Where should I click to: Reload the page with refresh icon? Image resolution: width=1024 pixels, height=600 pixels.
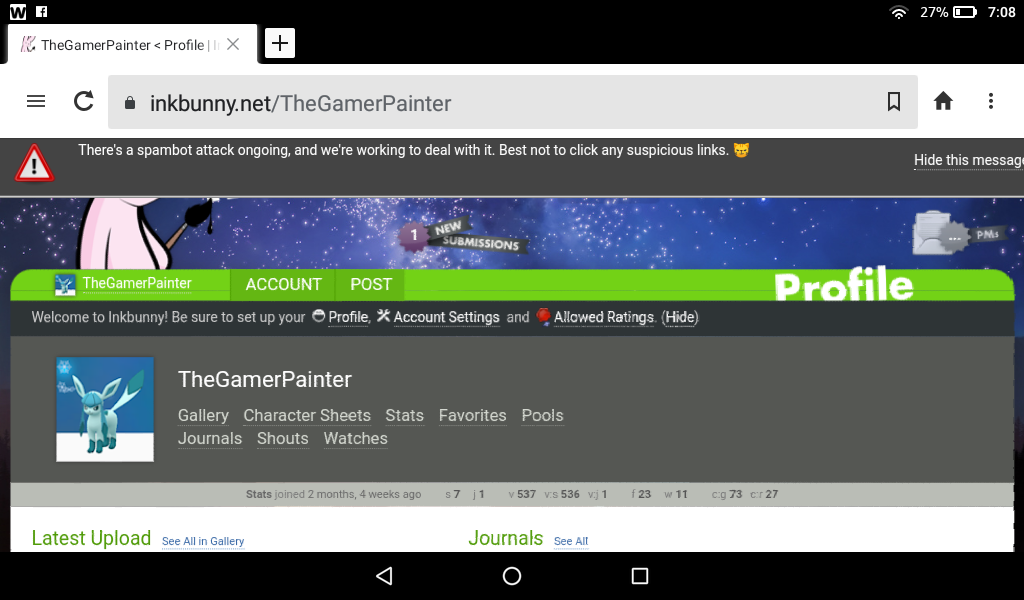(x=84, y=101)
